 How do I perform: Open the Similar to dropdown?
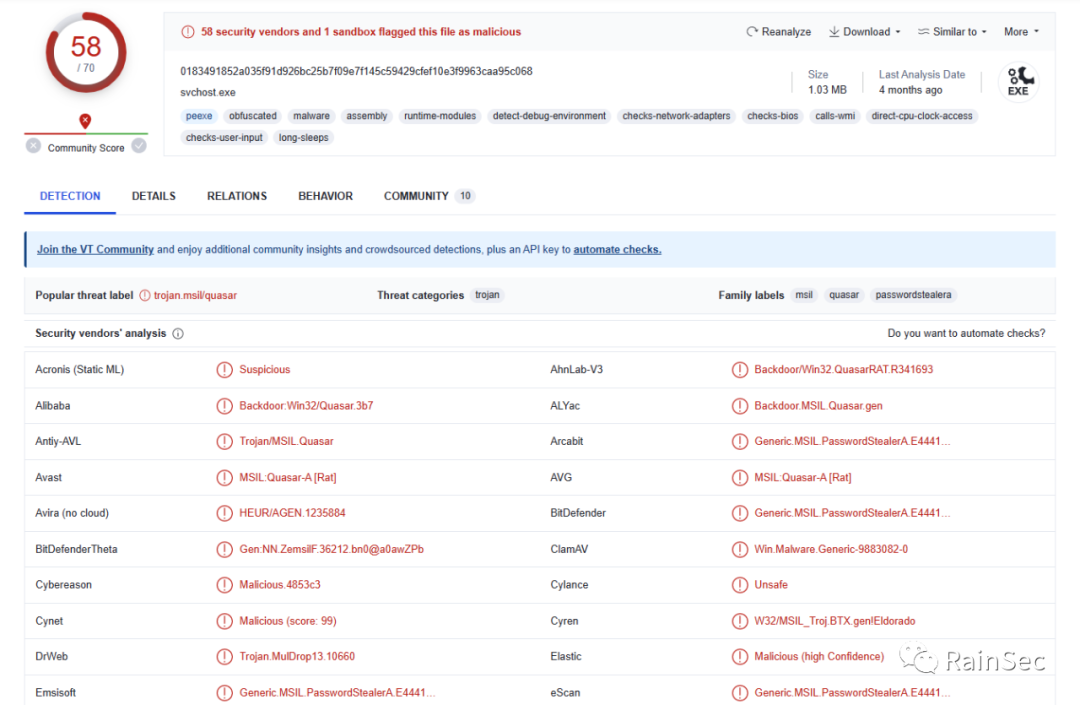(x=953, y=32)
